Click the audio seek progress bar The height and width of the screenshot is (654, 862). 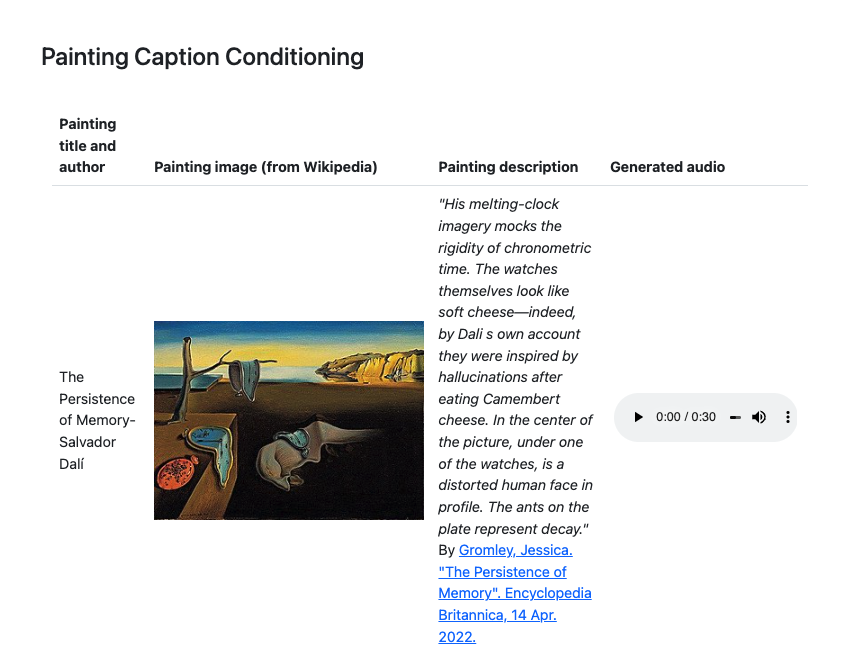[x=735, y=417]
